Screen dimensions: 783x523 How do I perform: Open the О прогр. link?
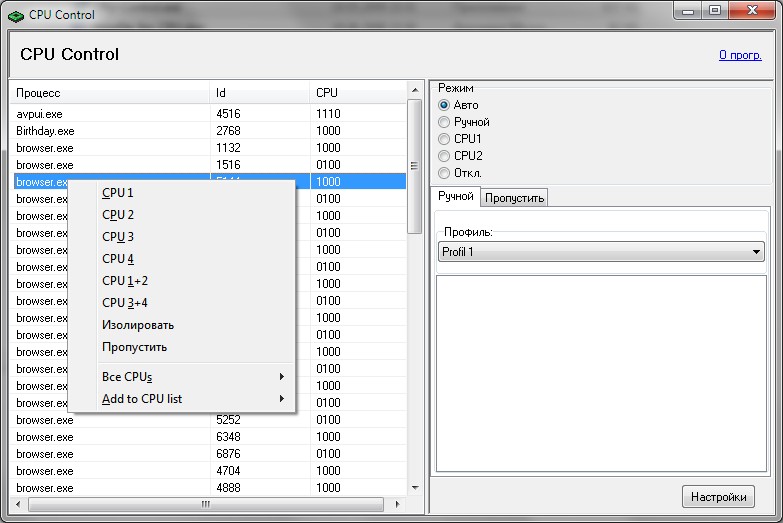tap(740, 55)
